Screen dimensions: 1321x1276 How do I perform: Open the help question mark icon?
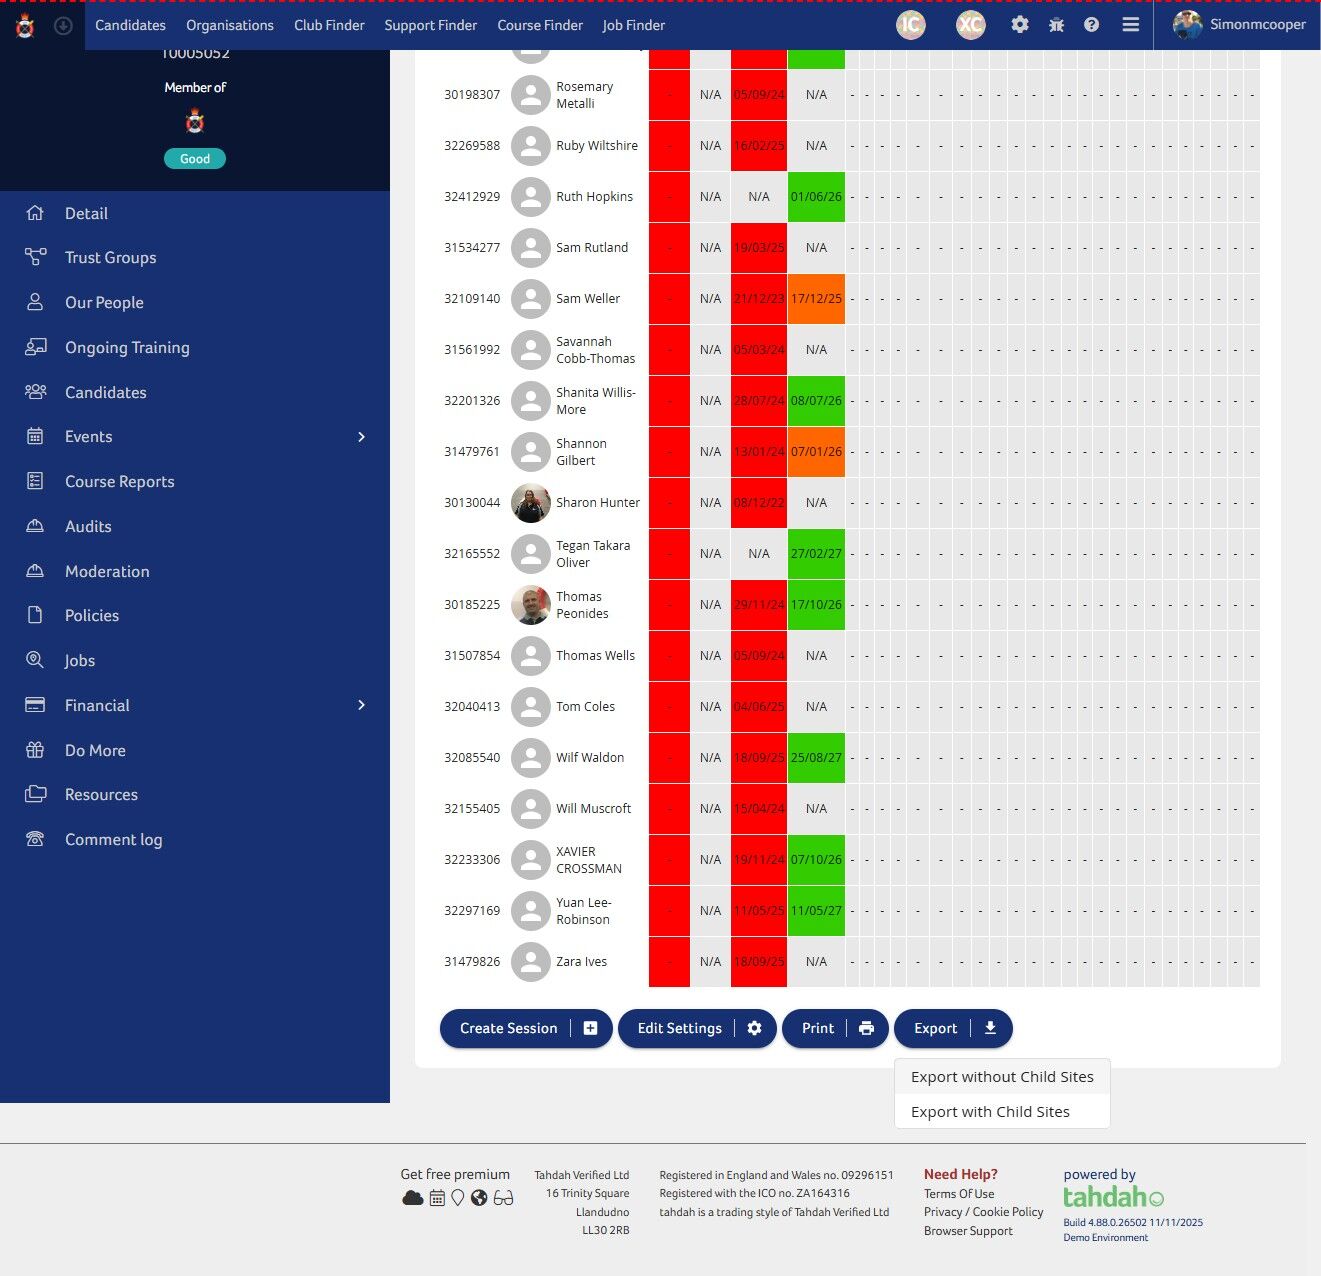coord(1092,25)
